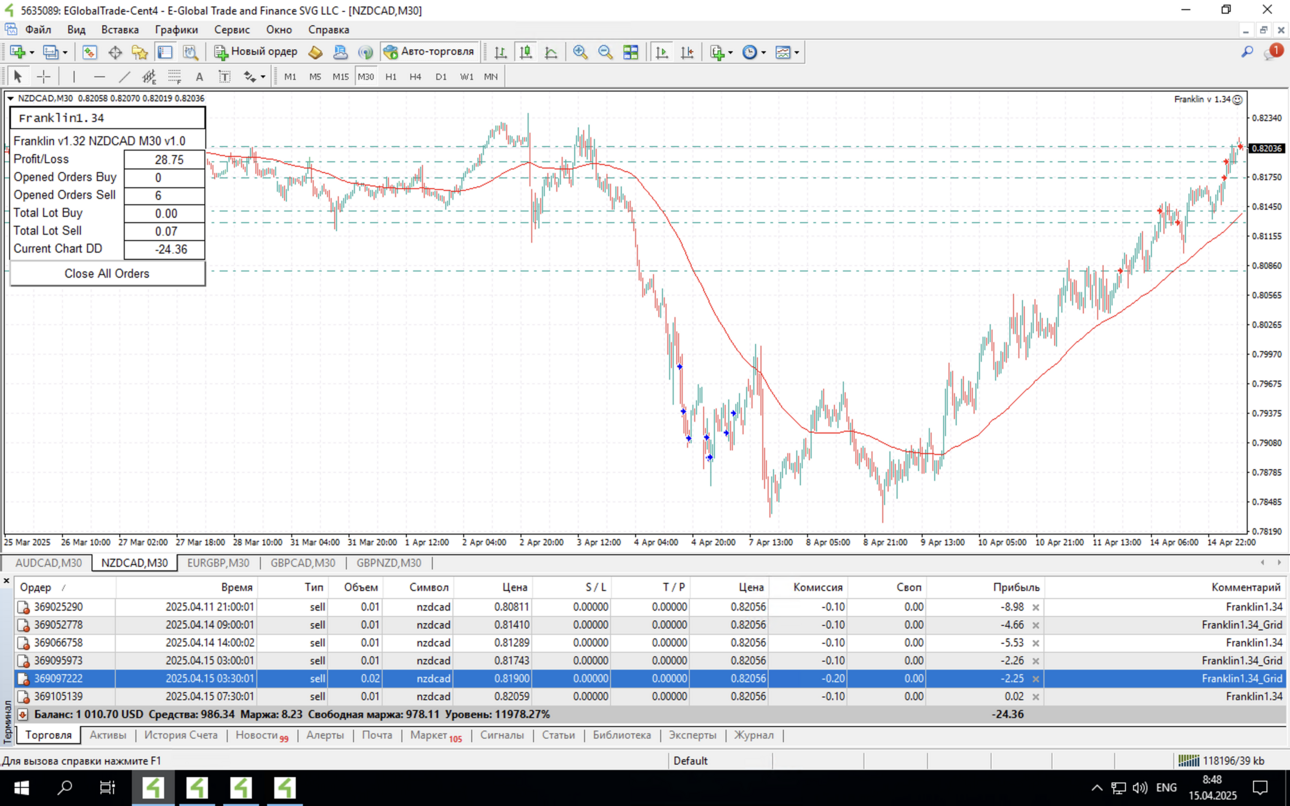This screenshot has width=1290, height=806.
Task: Click the tile windows icon
Action: pos(631,52)
